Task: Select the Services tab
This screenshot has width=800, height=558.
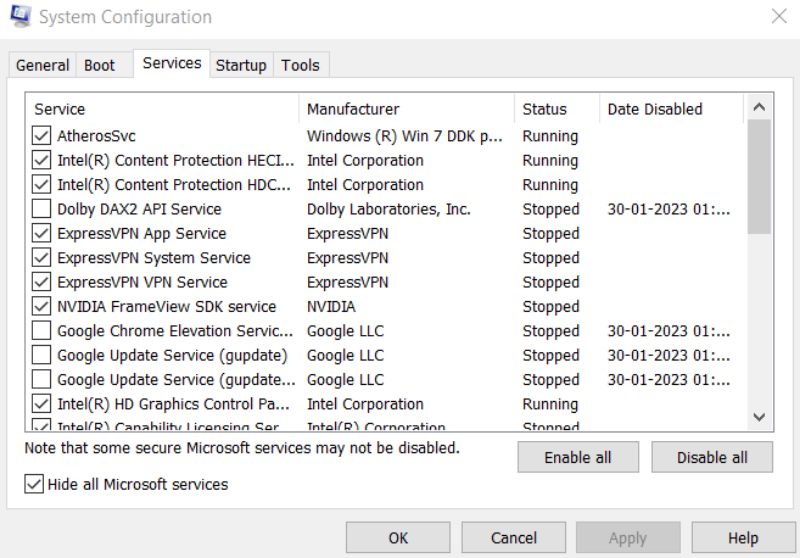Action: (x=172, y=63)
